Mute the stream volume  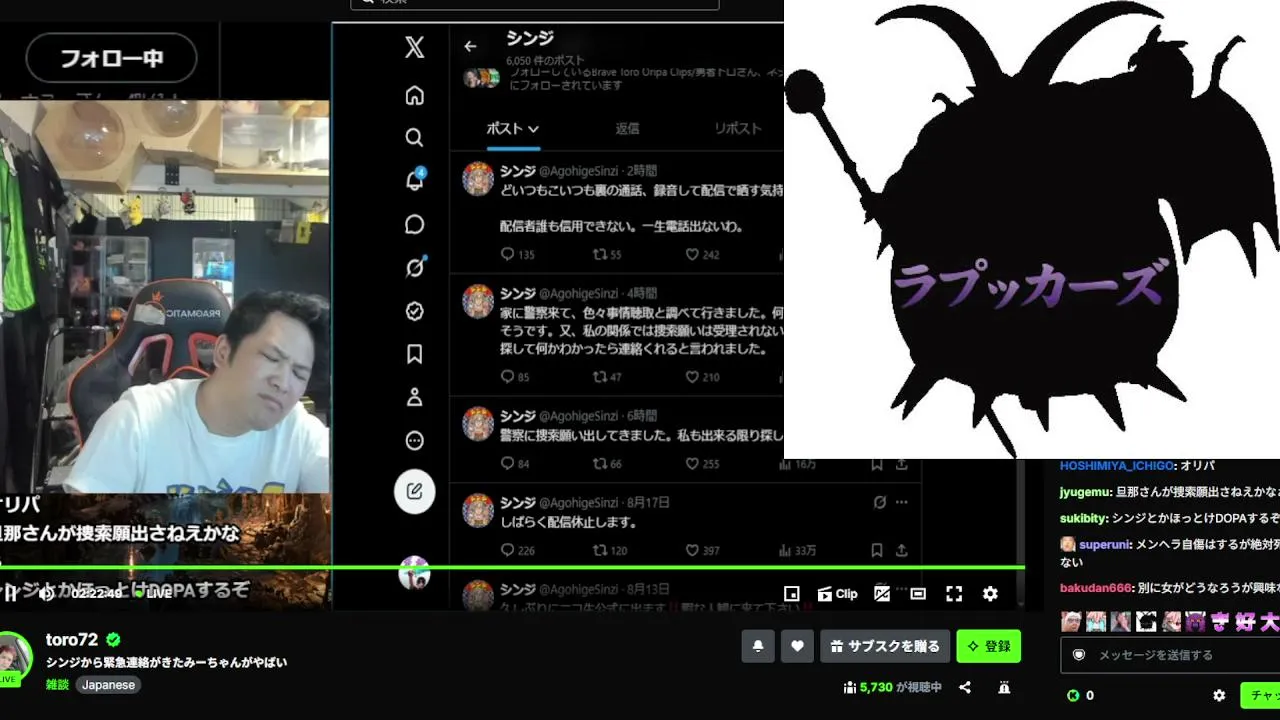click(x=46, y=594)
